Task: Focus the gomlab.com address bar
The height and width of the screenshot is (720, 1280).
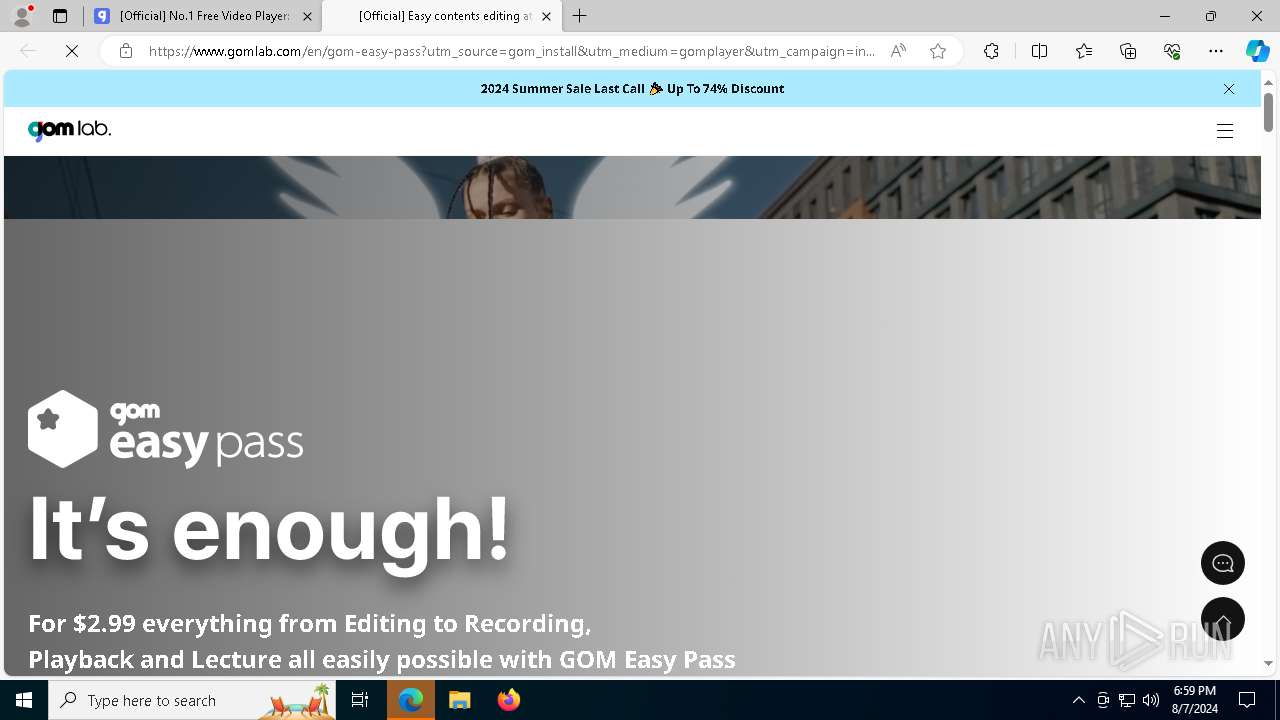Action: [x=512, y=51]
